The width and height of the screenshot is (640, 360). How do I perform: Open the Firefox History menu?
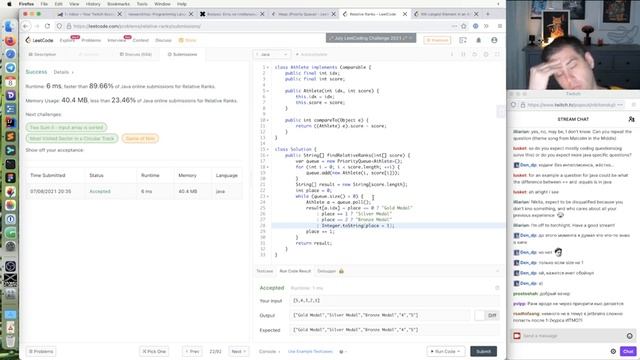click(x=93, y=4)
